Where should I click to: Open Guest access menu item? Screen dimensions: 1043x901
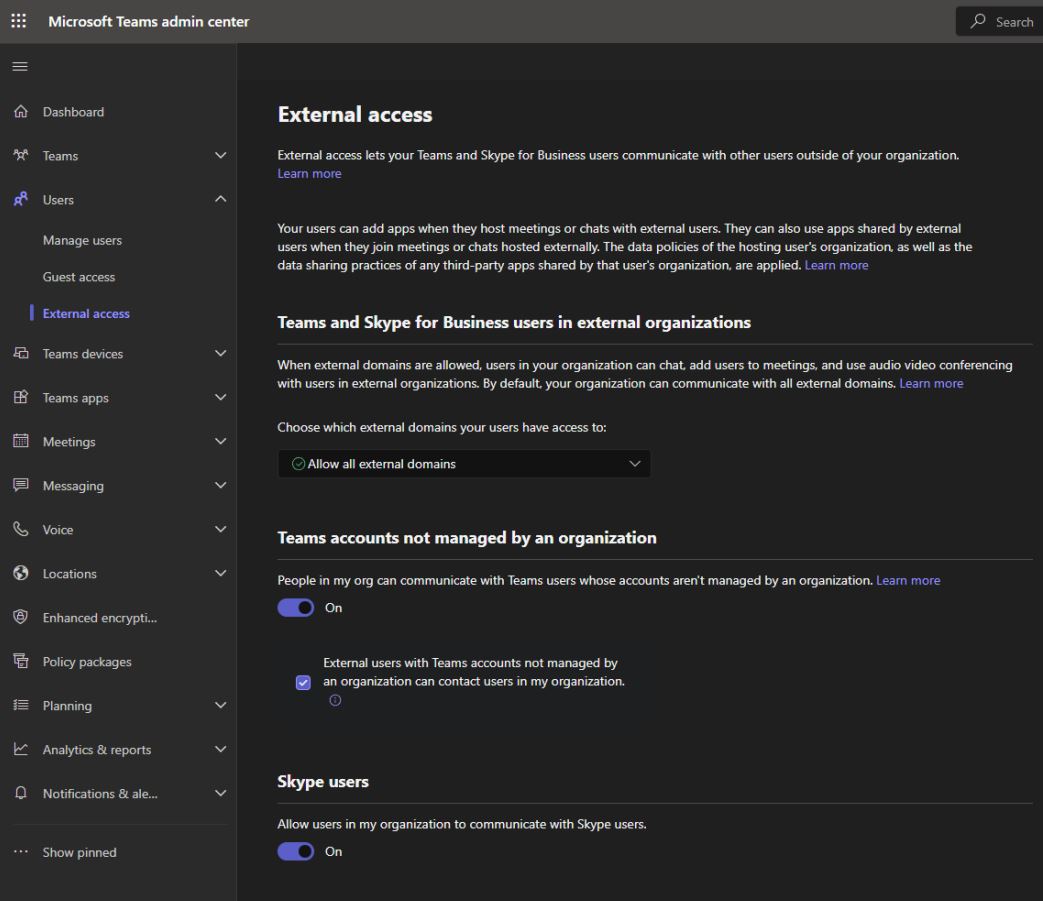(x=78, y=277)
